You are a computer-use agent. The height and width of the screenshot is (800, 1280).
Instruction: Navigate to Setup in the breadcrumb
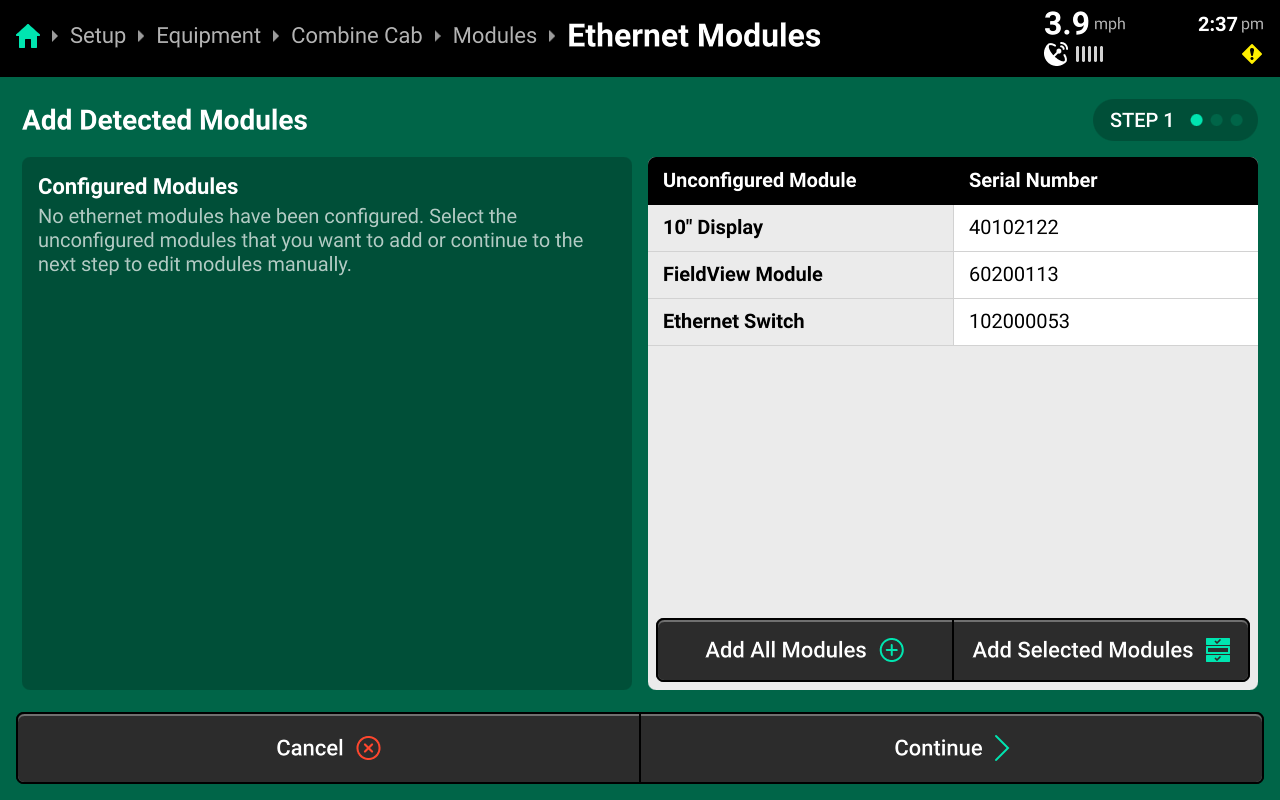pyautogui.click(x=98, y=36)
